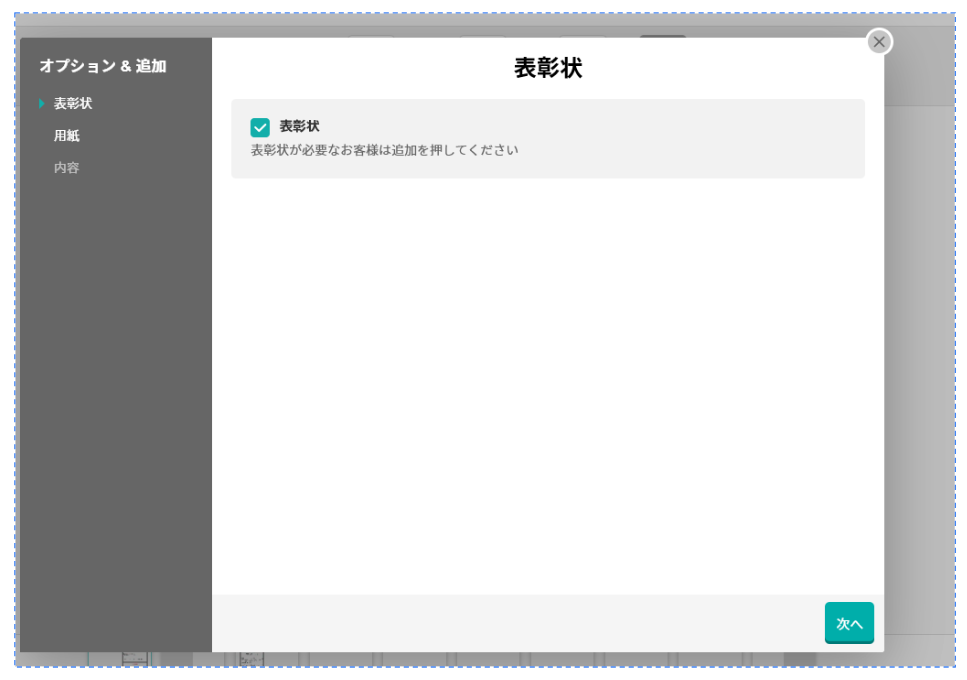Click the empty dark sidebar area below 内容
Image resolution: width=967 pixels, height=680 pixels.
tap(115, 400)
